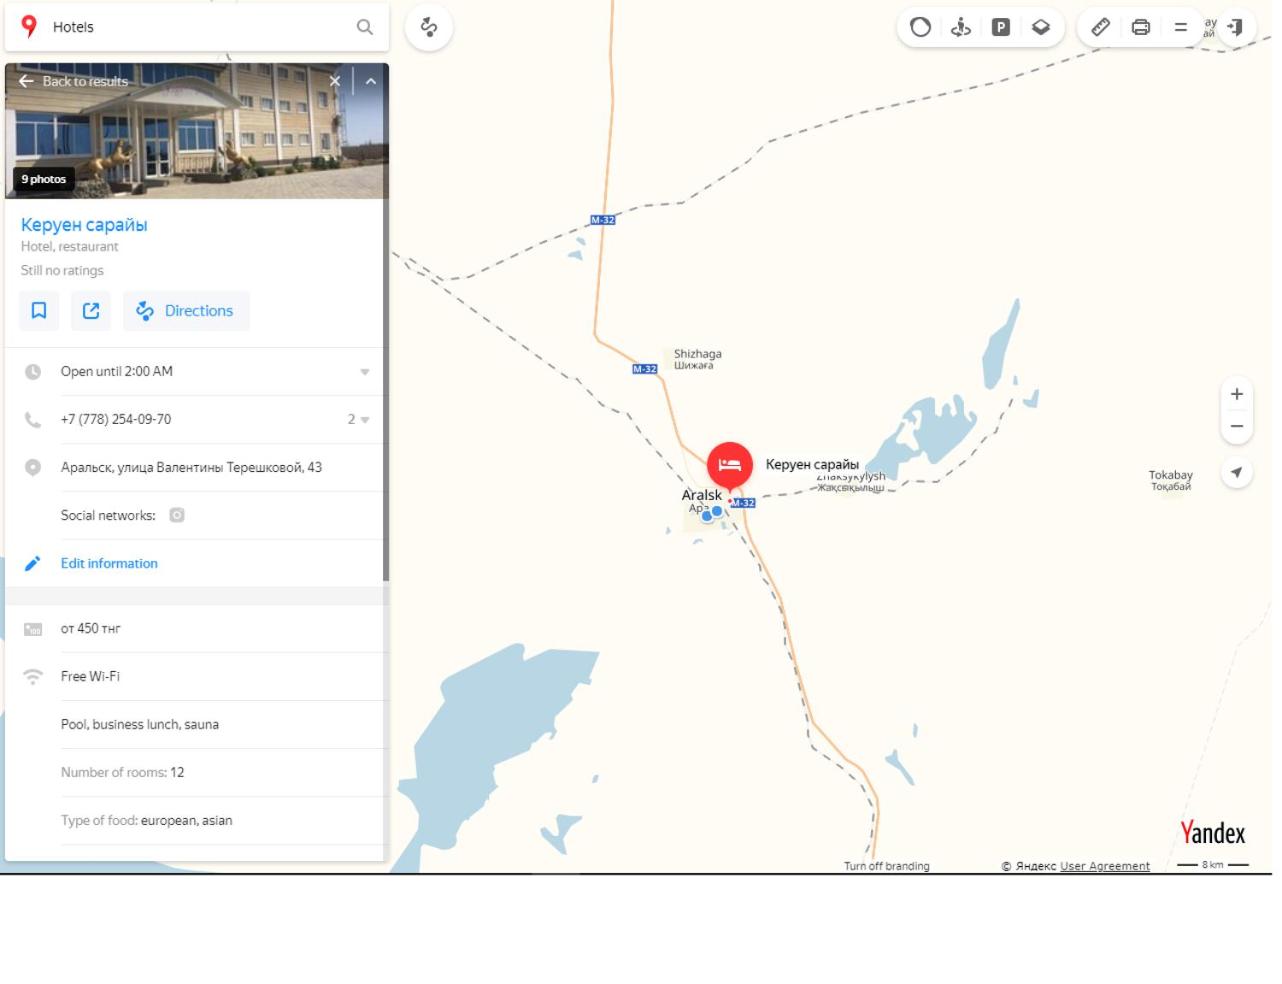Click Back to results

pos(74,81)
